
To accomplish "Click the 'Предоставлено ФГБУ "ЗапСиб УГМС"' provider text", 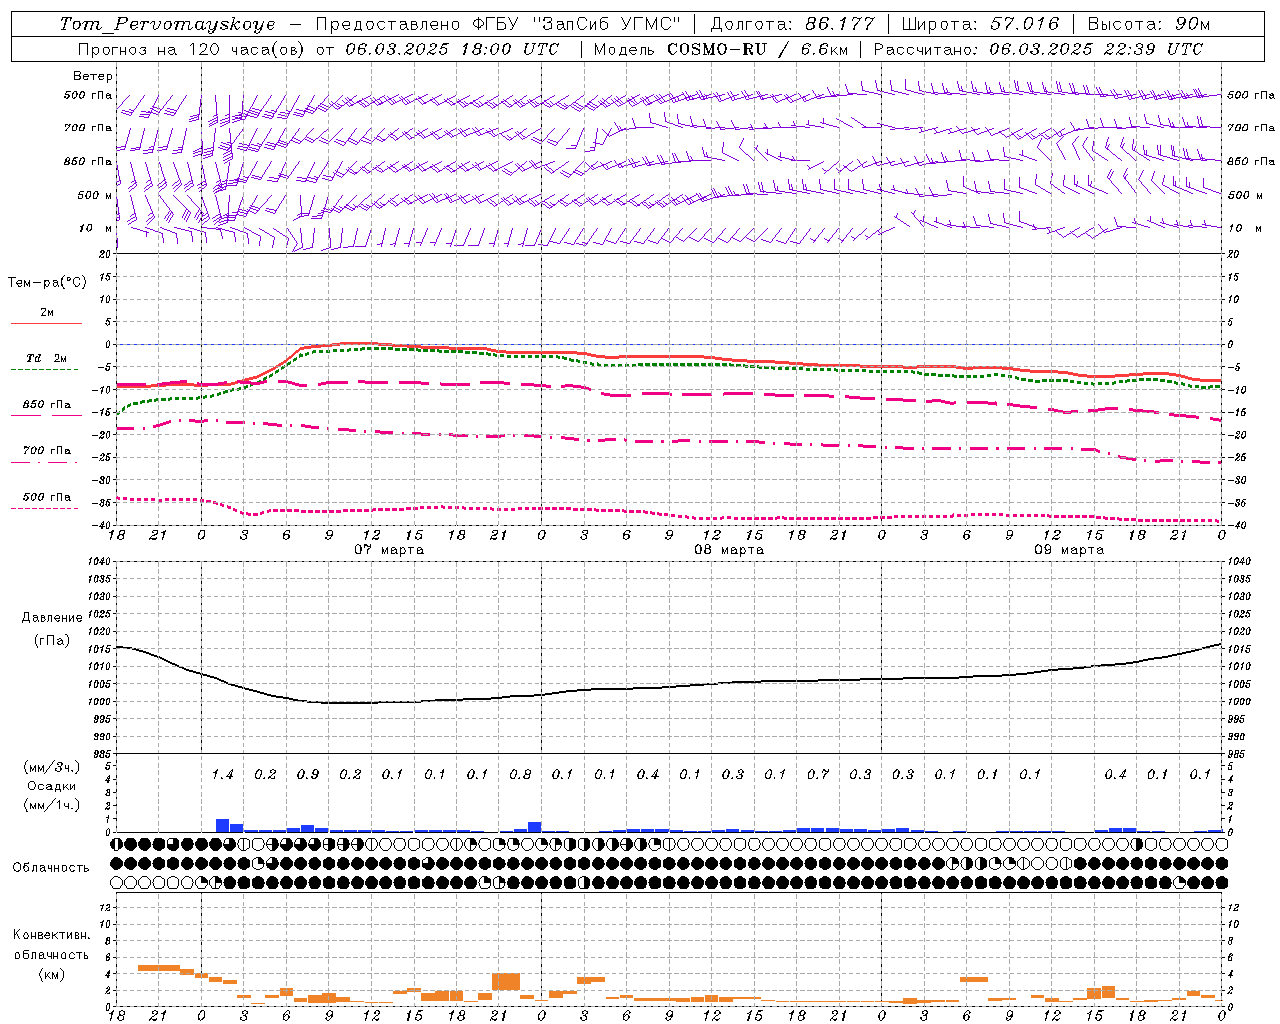I will pos(498,24).
